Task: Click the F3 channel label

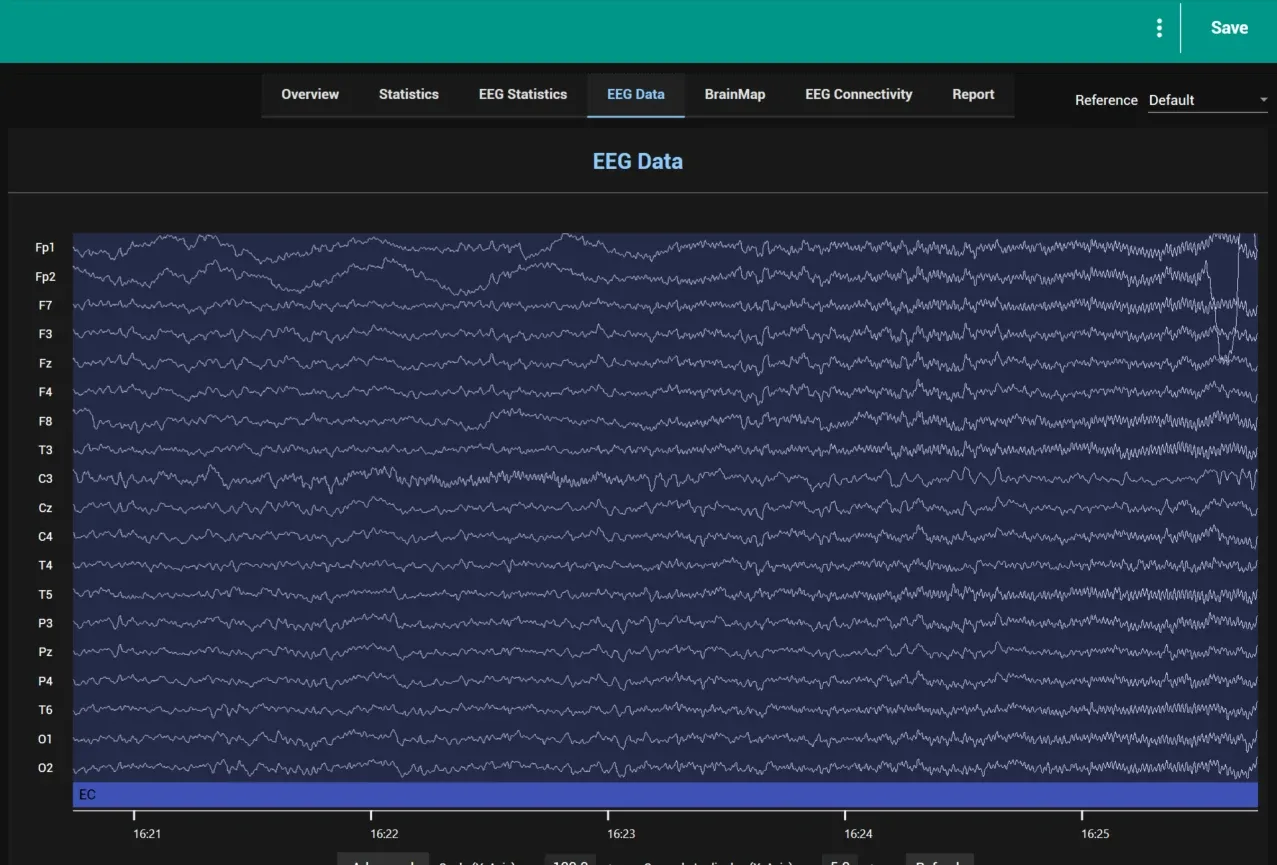Action: coord(46,334)
